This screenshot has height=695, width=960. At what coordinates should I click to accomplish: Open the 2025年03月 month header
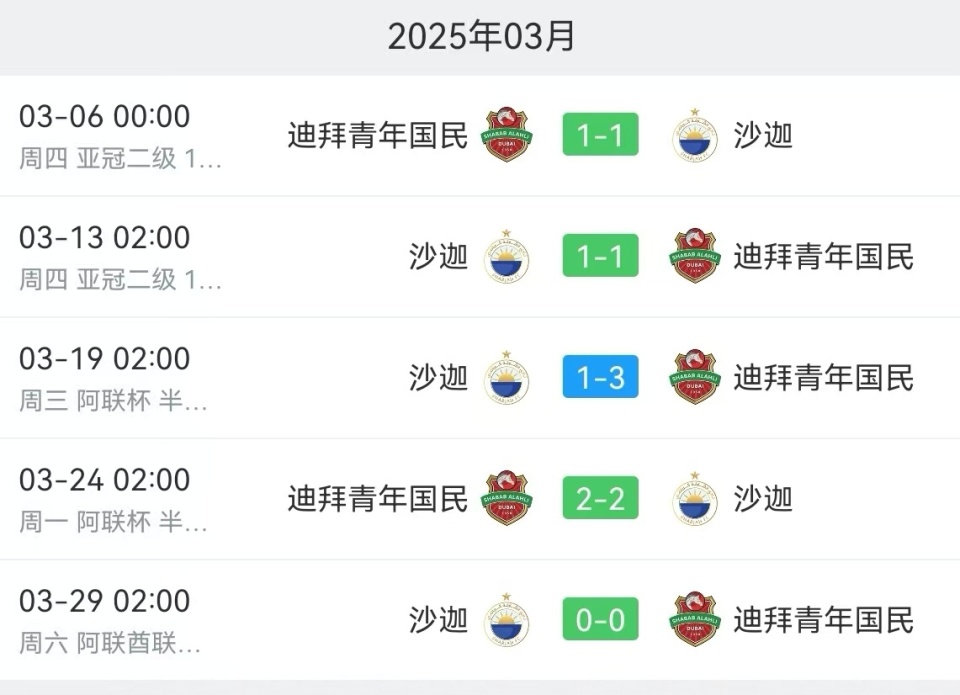point(480,35)
